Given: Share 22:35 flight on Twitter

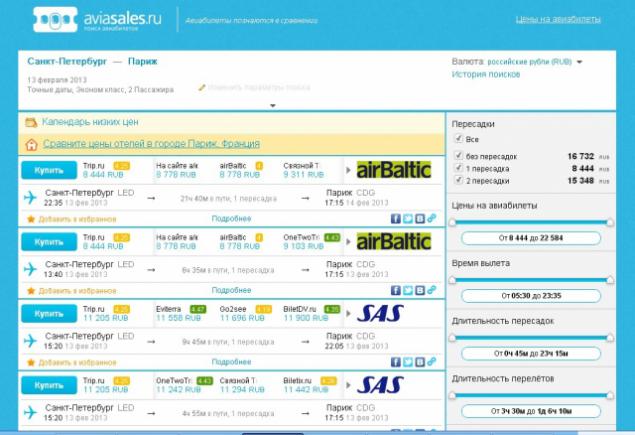Looking at the screenshot, I should coord(408,219).
